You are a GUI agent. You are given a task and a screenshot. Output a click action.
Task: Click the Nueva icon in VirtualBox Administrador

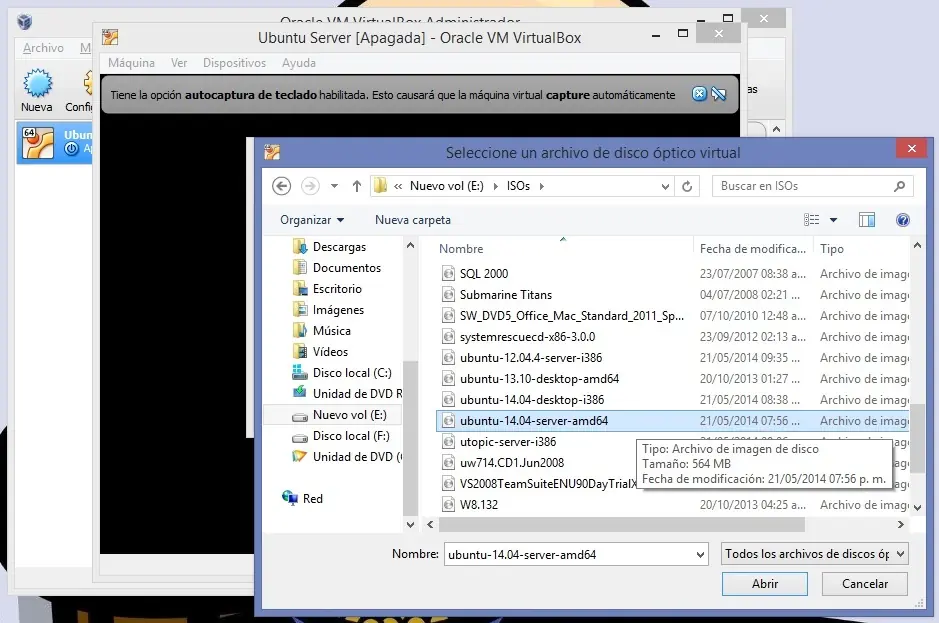click(x=37, y=83)
